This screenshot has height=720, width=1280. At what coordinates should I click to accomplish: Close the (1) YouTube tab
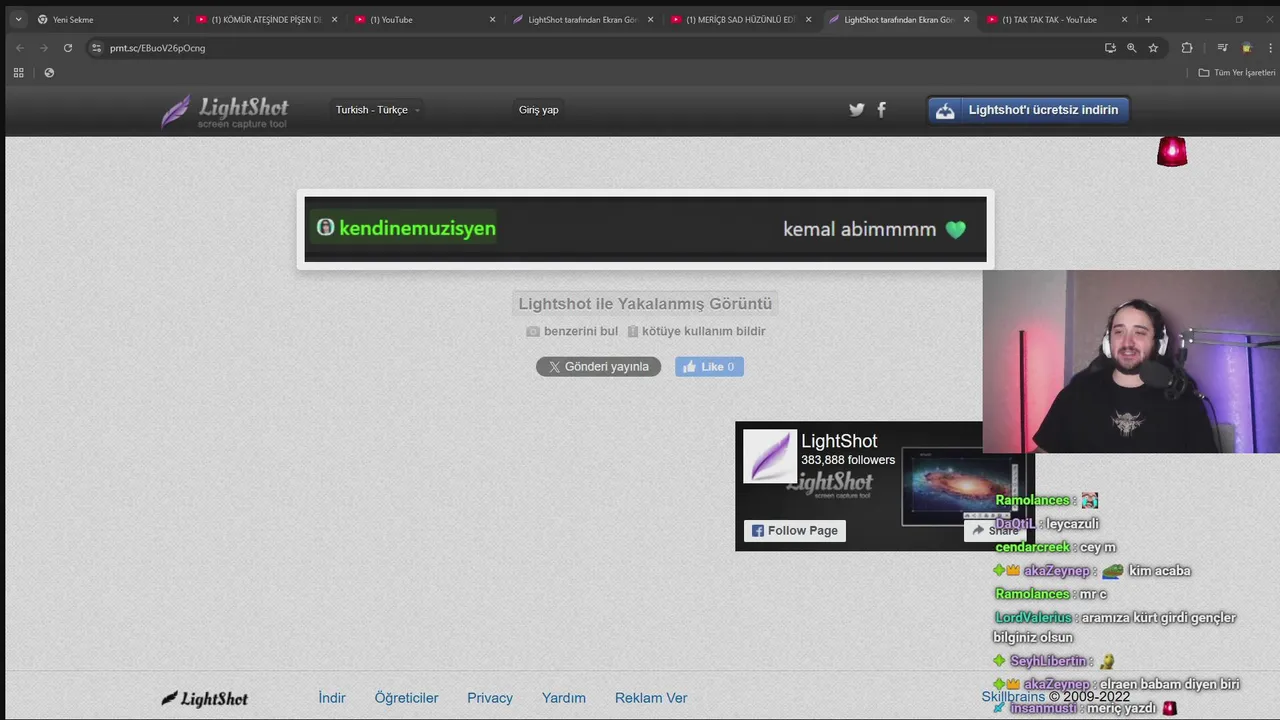492,19
